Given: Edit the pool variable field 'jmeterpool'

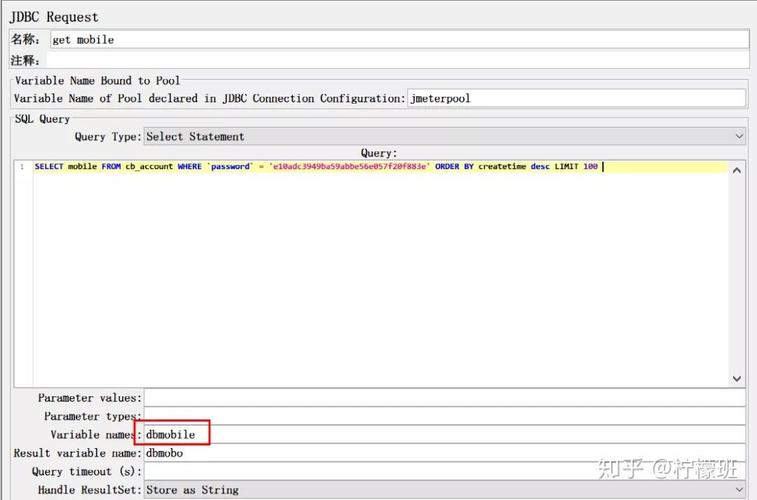Looking at the screenshot, I should 576,98.
